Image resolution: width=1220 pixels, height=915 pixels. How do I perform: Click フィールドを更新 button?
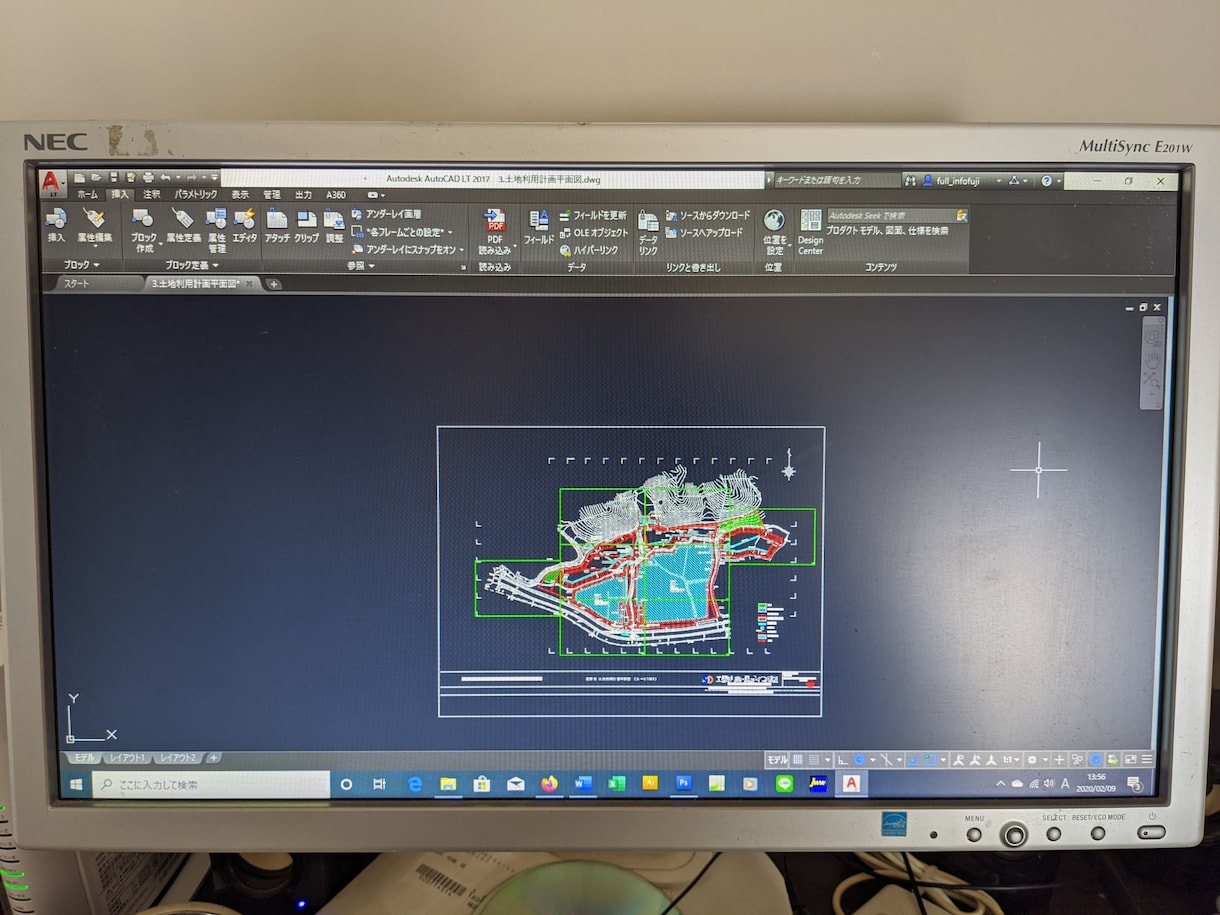coord(593,215)
